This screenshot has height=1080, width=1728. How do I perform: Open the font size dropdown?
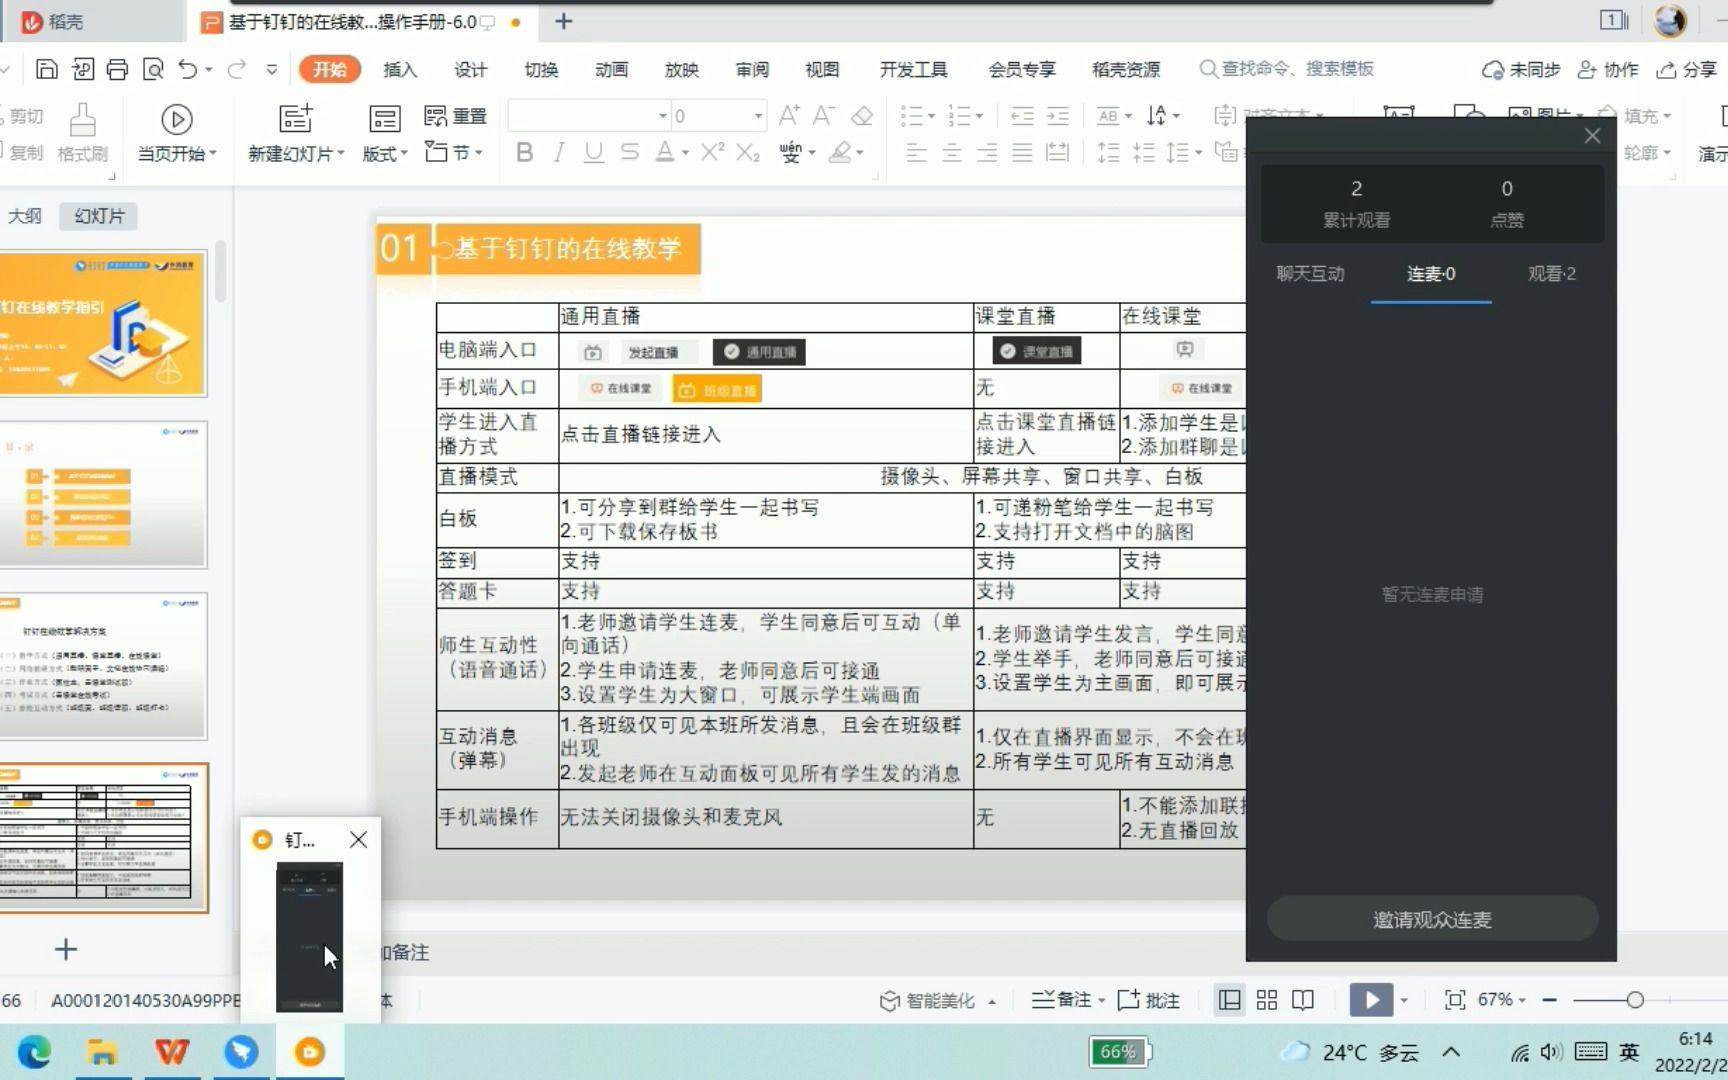(758, 116)
